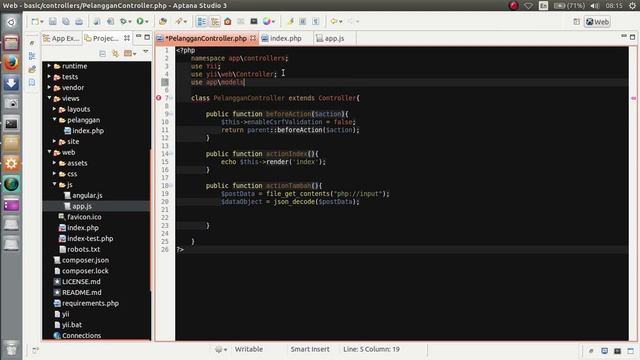Select the PelangganController.php editor tab
This screenshot has height=360, width=640.
click(x=206, y=38)
